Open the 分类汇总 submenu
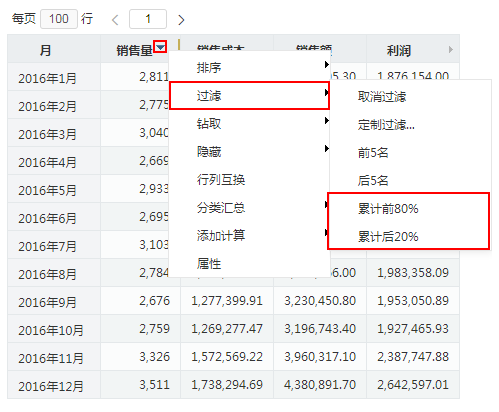This screenshot has width=499, height=412. point(249,208)
